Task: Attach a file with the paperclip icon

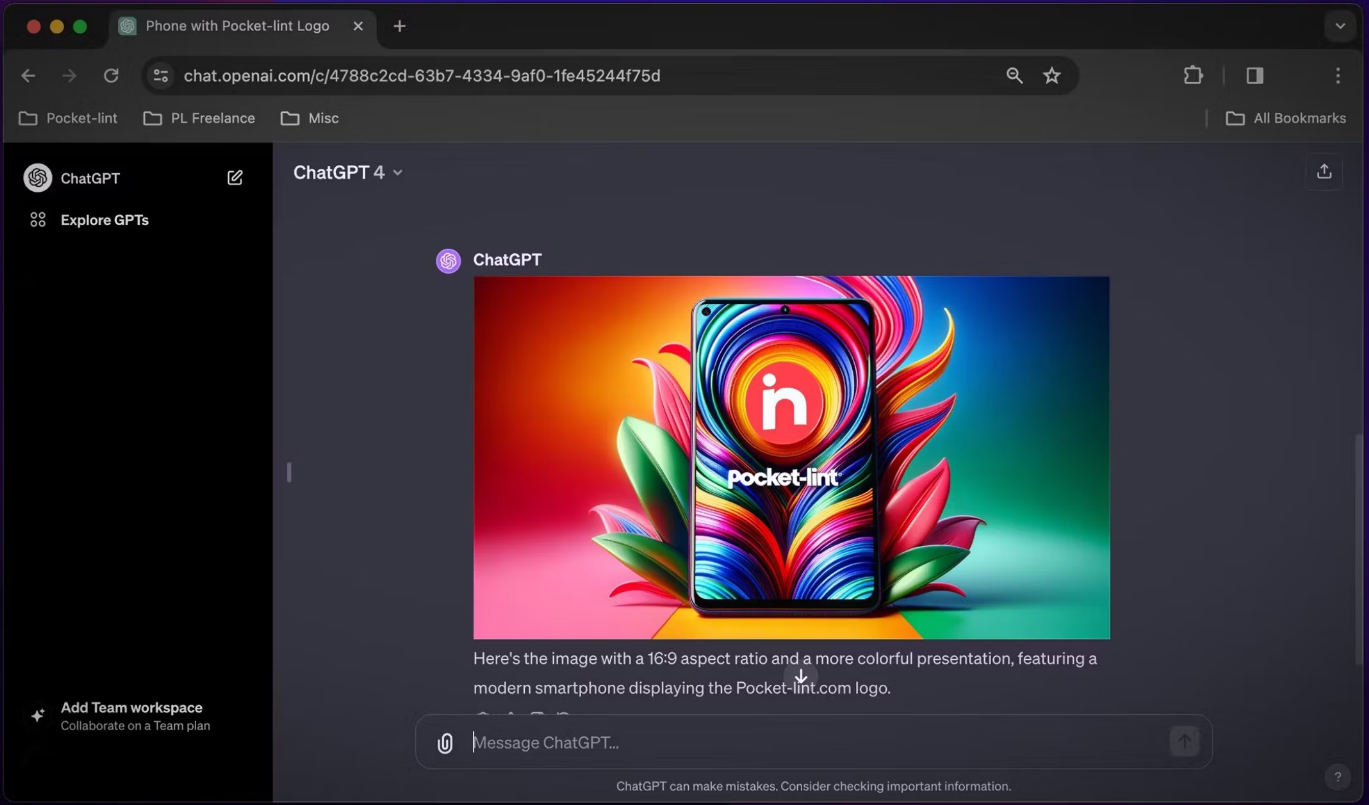Action: click(445, 743)
